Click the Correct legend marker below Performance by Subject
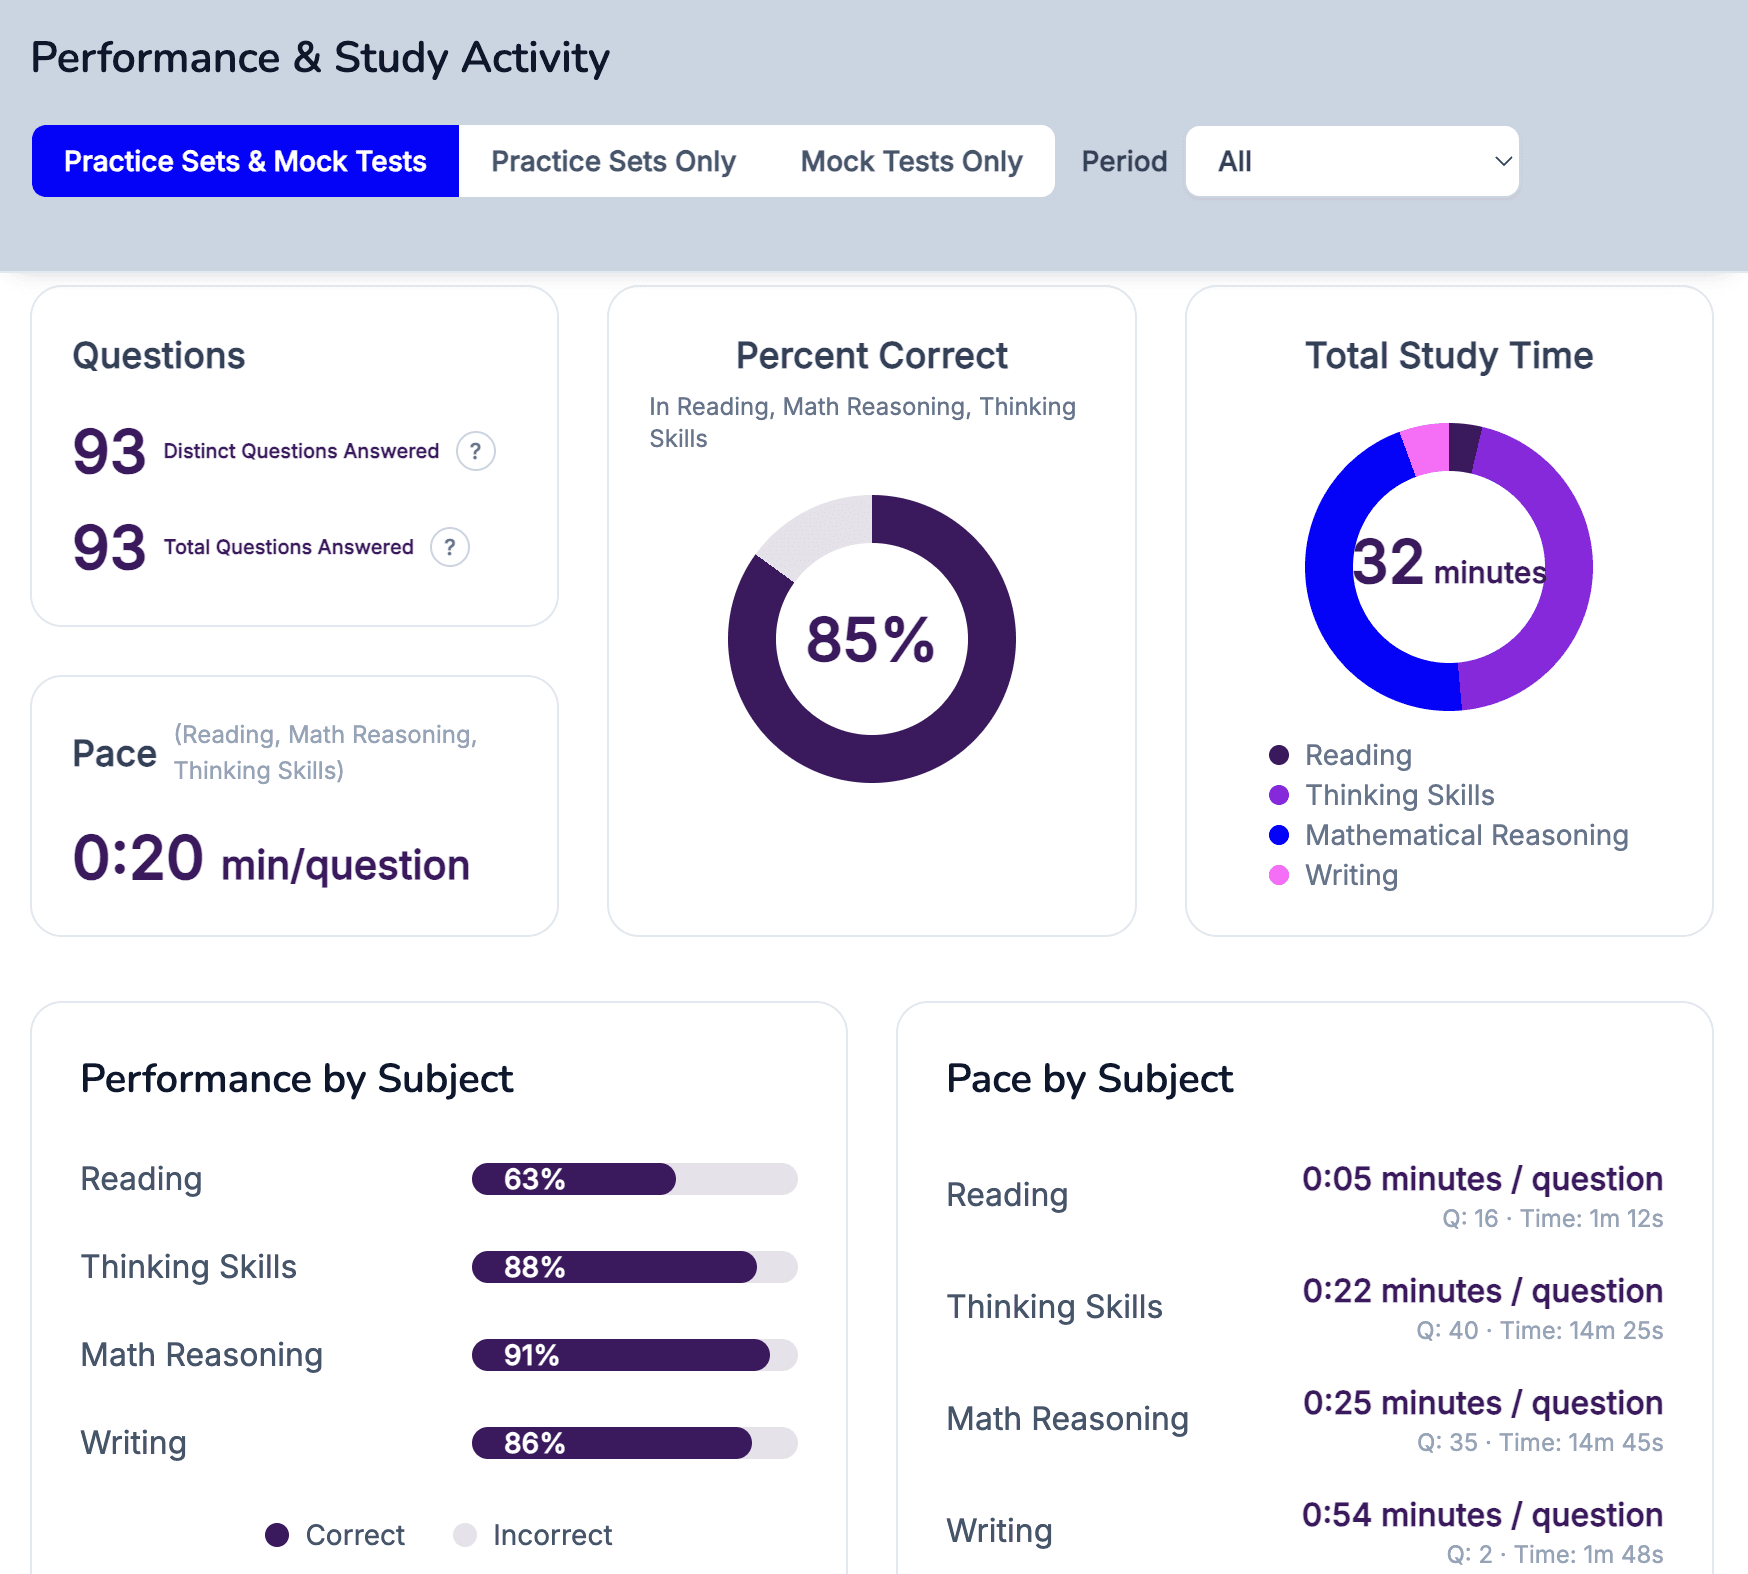1748x1574 pixels. 277,1535
